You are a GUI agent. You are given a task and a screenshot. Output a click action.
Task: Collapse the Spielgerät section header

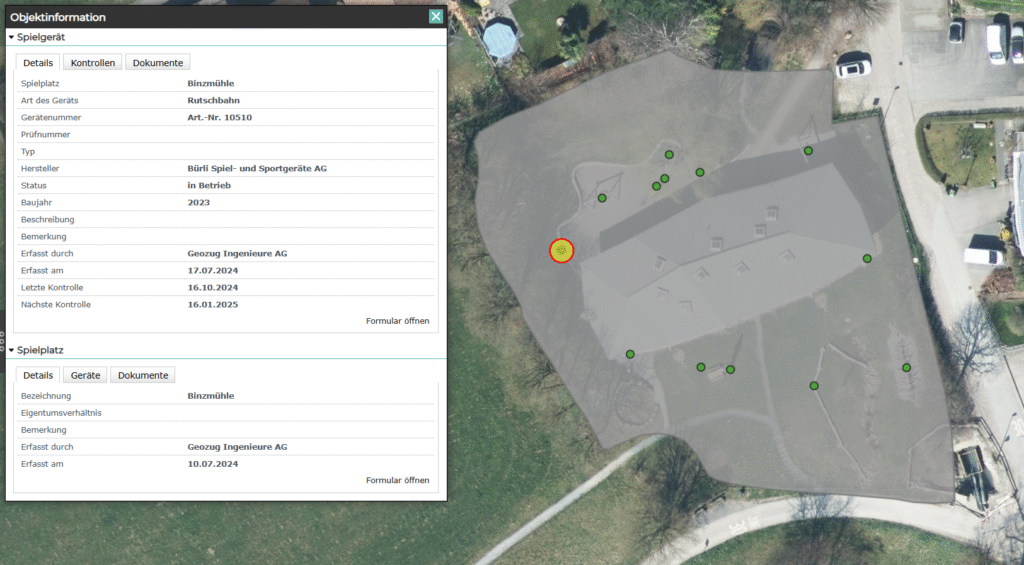click(12, 37)
